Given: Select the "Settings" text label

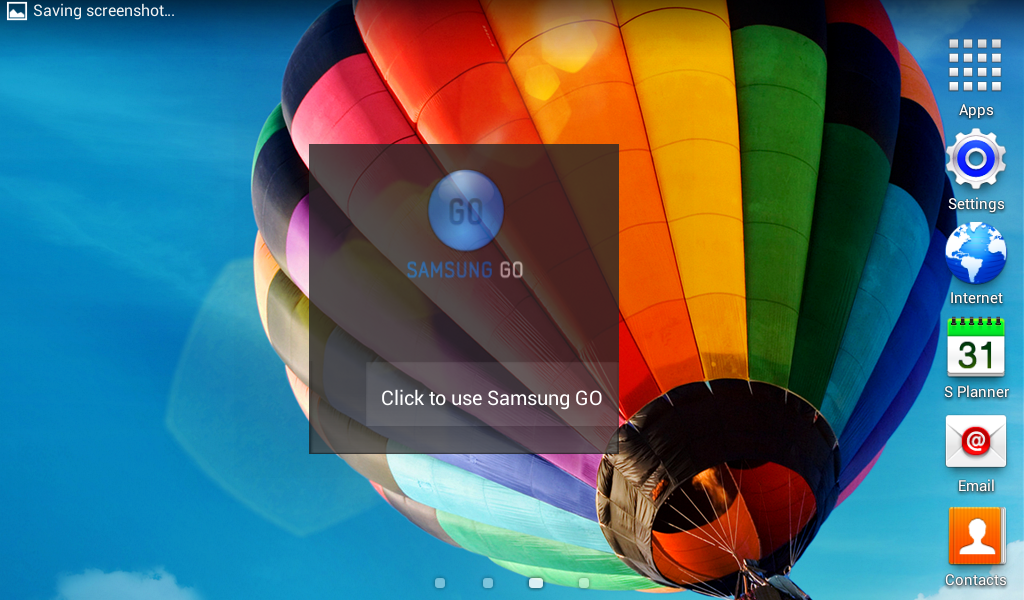Looking at the screenshot, I should click(976, 204).
